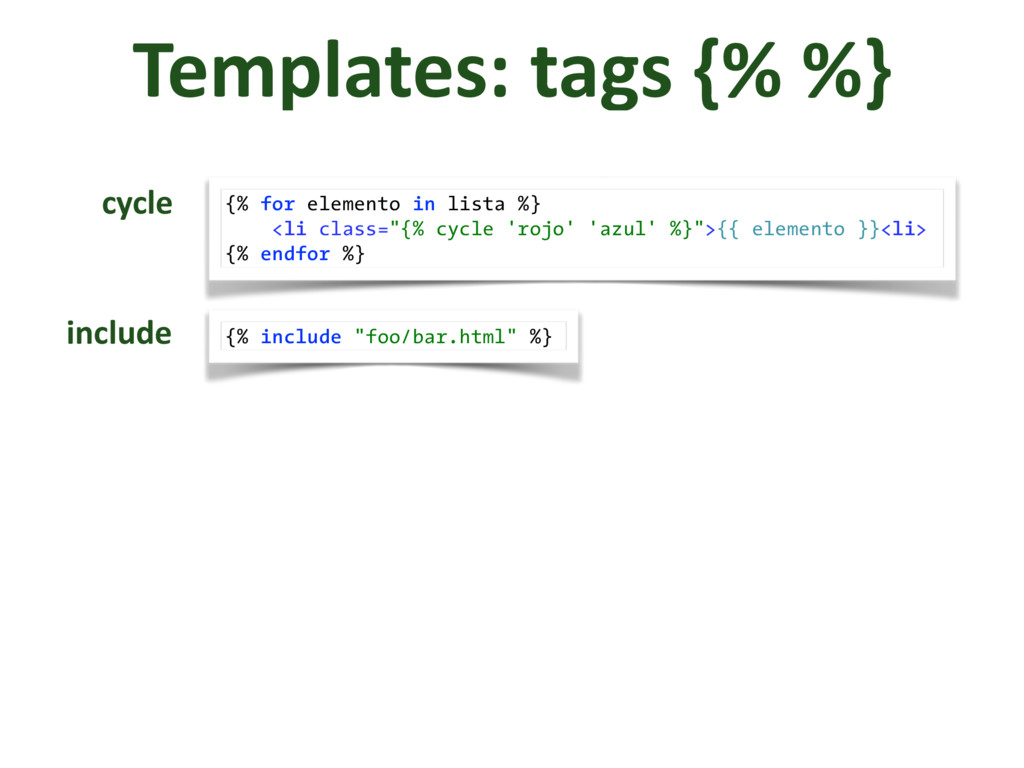Click the closing "<li>" tag at line end
Screen dimensions: 1024x768
point(903,229)
